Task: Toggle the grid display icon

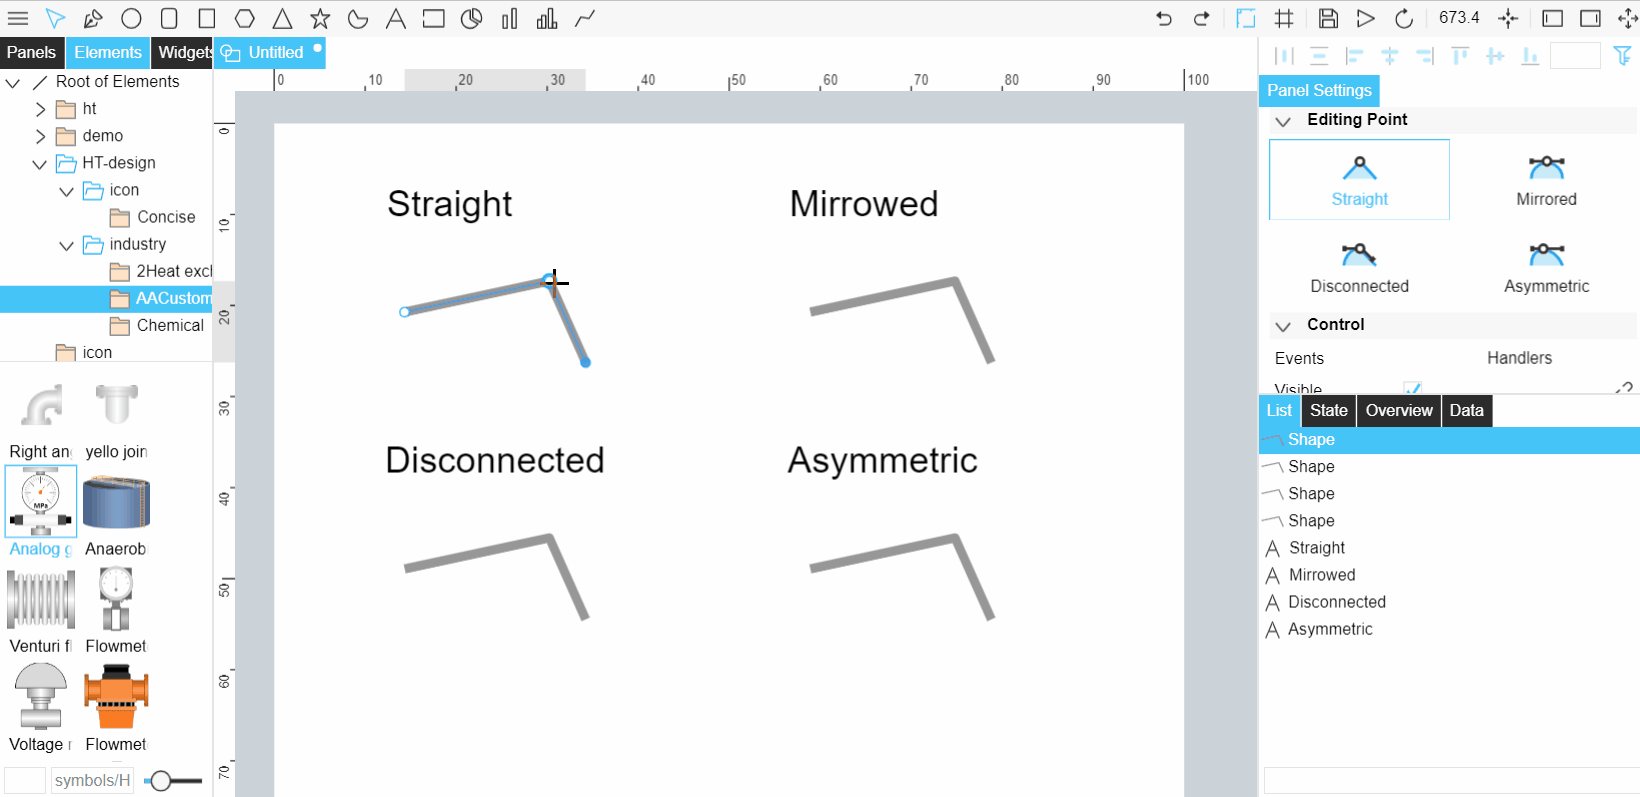Action: (x=1284, y=18)
